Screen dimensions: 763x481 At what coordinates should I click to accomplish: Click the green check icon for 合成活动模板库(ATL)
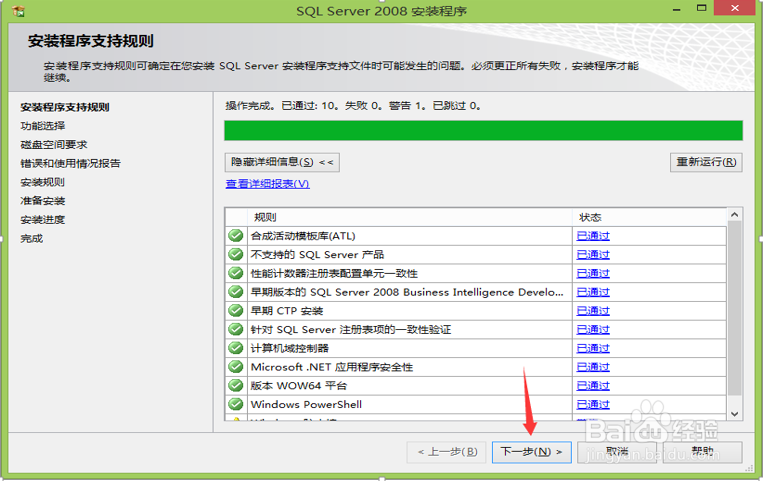click(x=236, y=236)
